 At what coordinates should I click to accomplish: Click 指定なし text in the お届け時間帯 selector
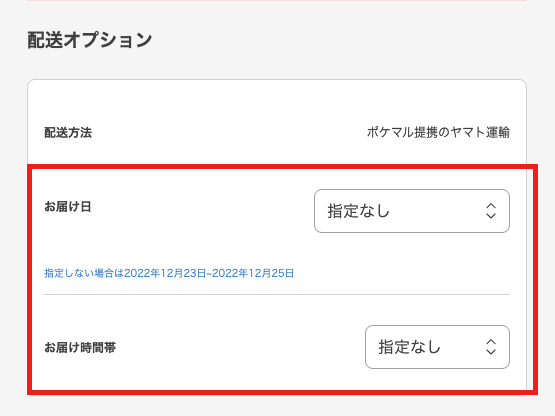(x=409, y=347)
